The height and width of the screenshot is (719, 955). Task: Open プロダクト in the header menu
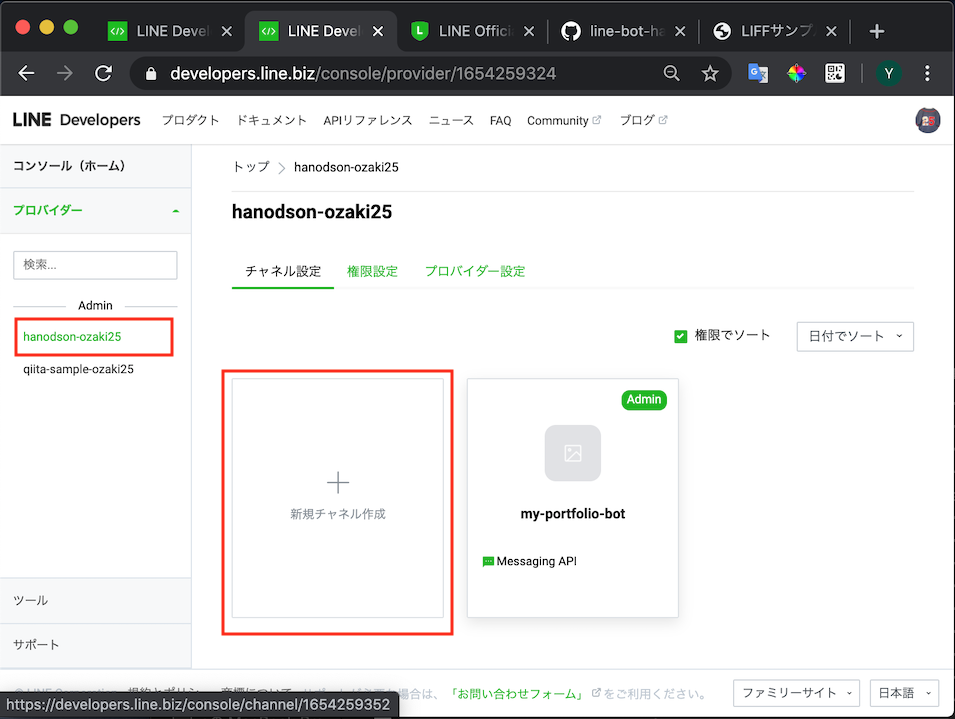[x=190, y=120]
